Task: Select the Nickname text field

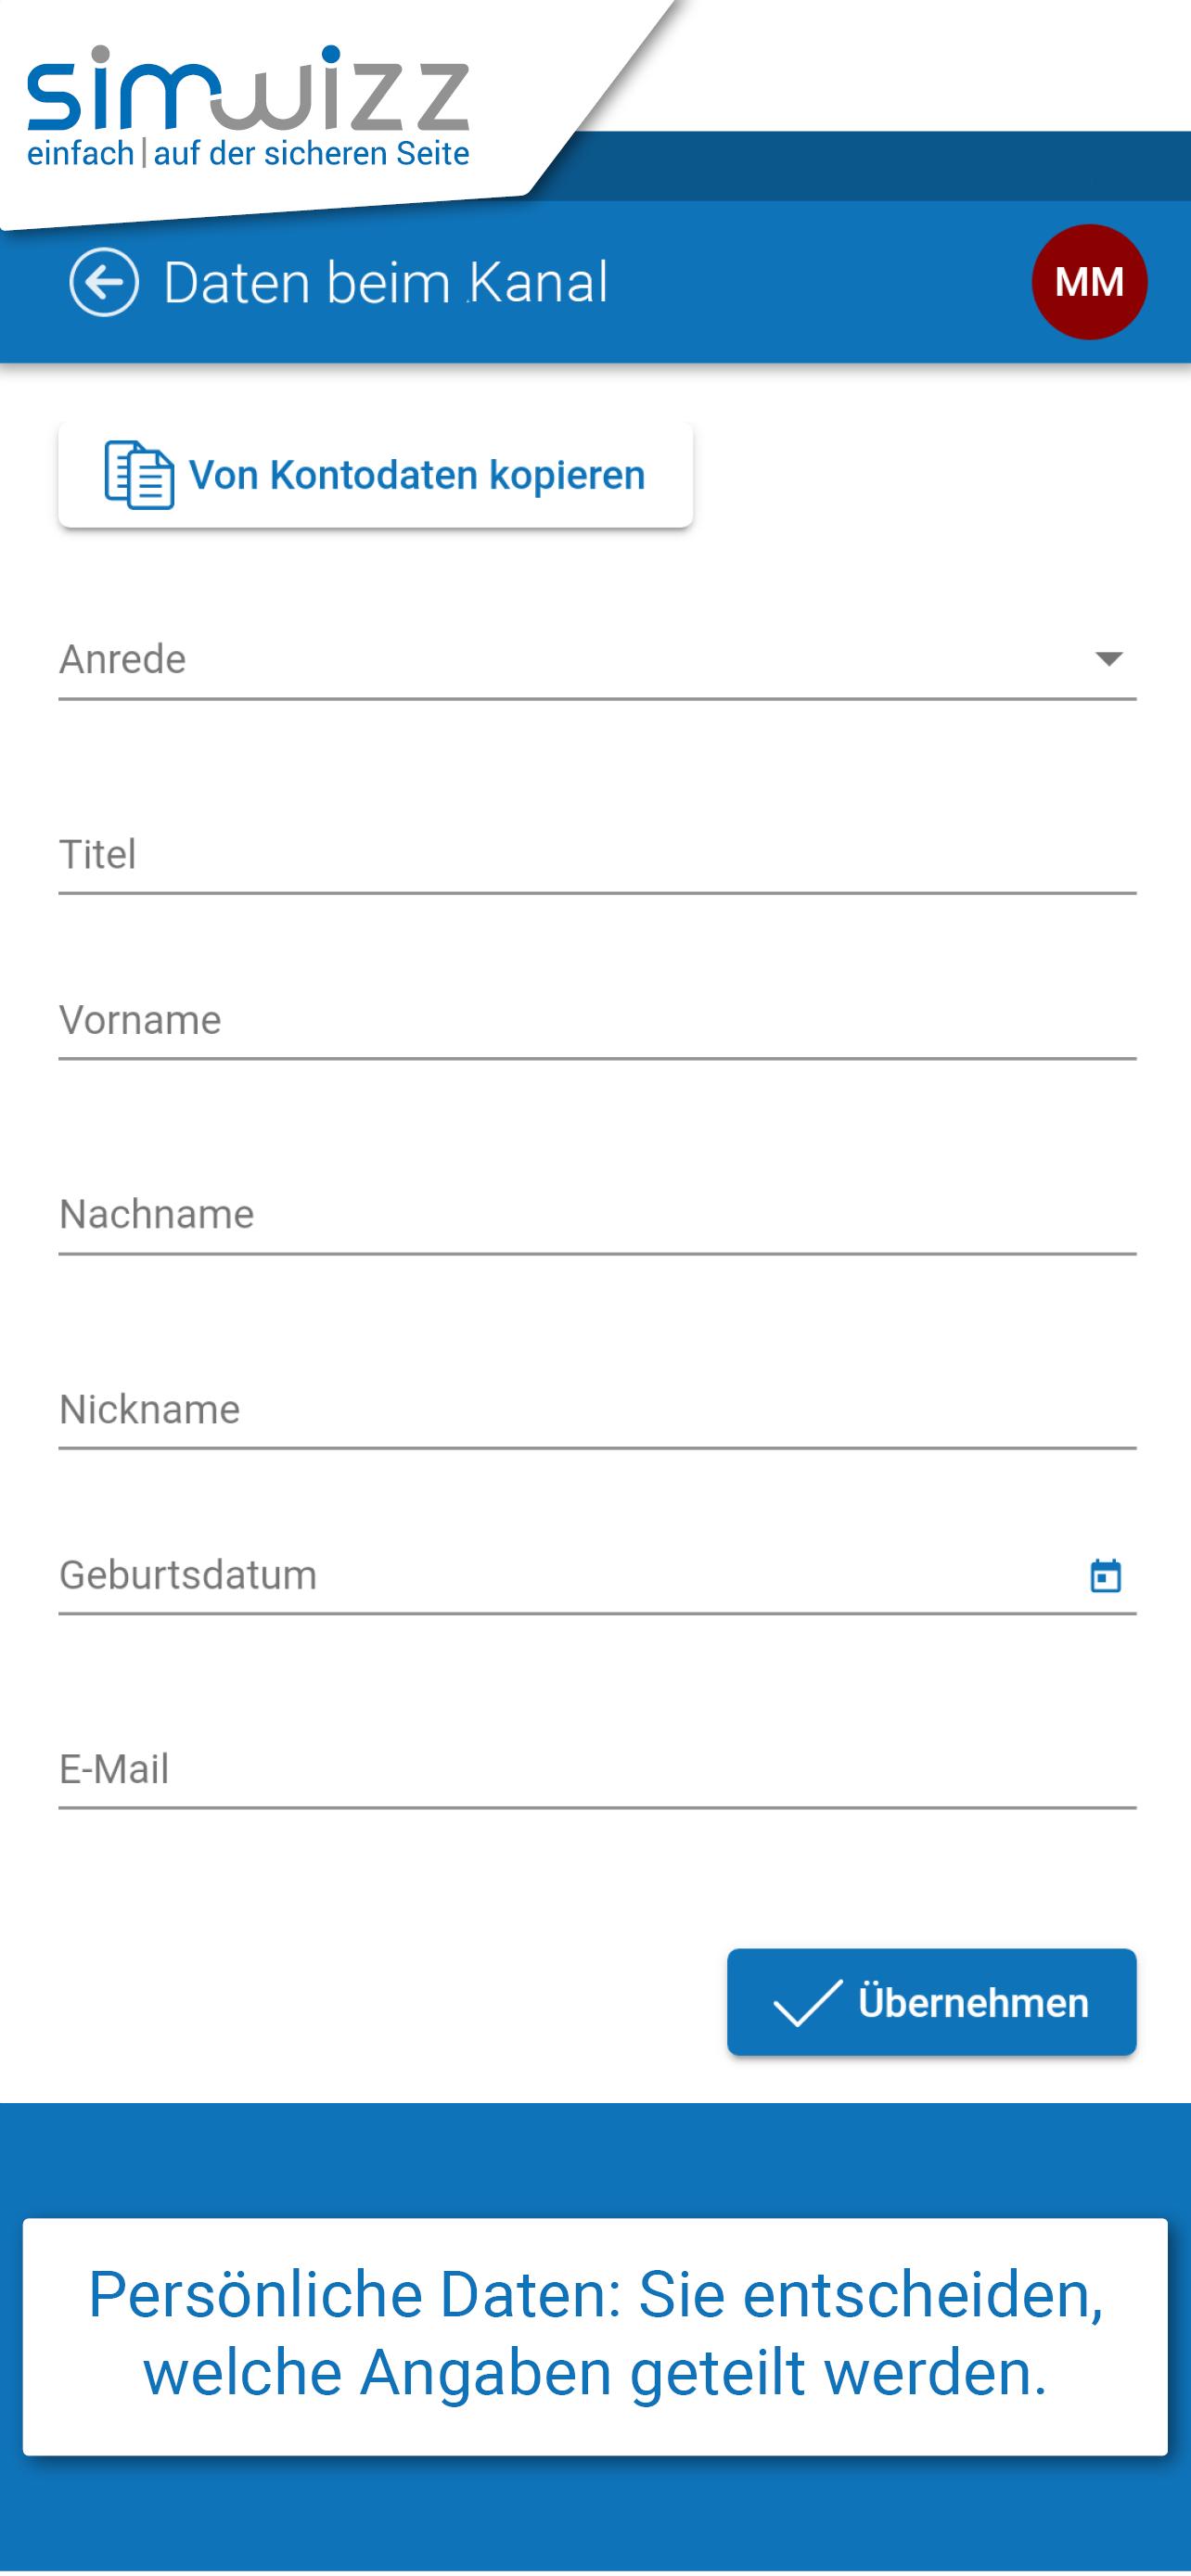Action: pyautogui.click(x=597, y=1410)
